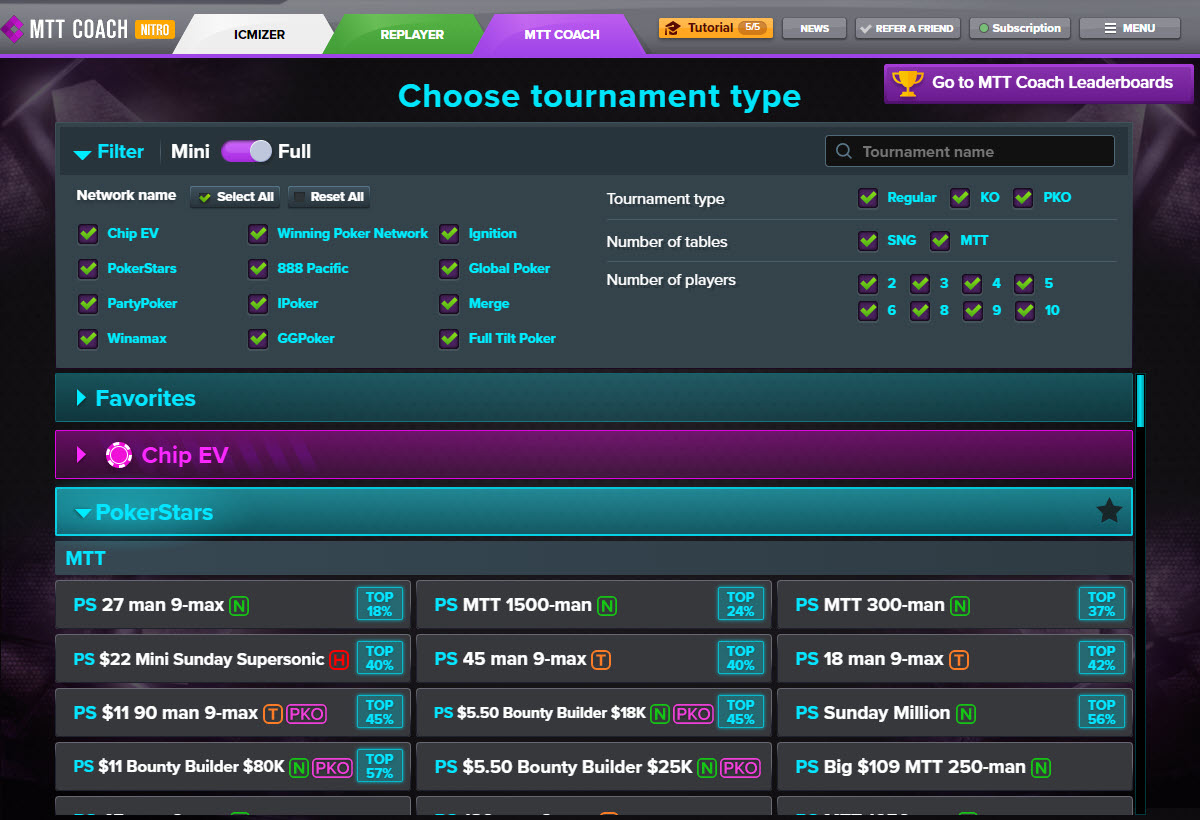
Task: Uncheck the Ignition network checkbox
Action: pyautogui.click(x=449, y=234)
